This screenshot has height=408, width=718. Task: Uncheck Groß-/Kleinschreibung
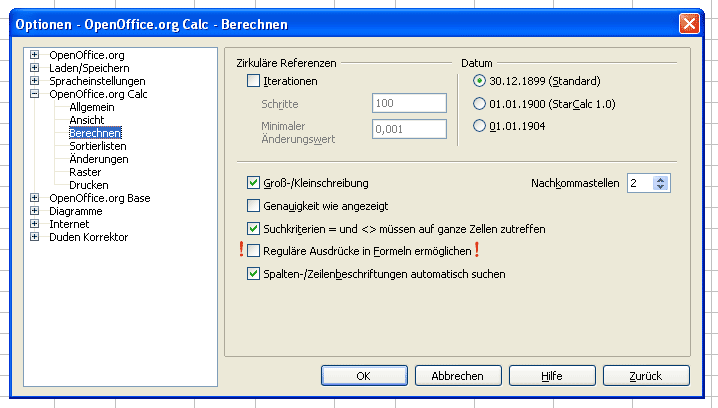[x=253, y=183]
